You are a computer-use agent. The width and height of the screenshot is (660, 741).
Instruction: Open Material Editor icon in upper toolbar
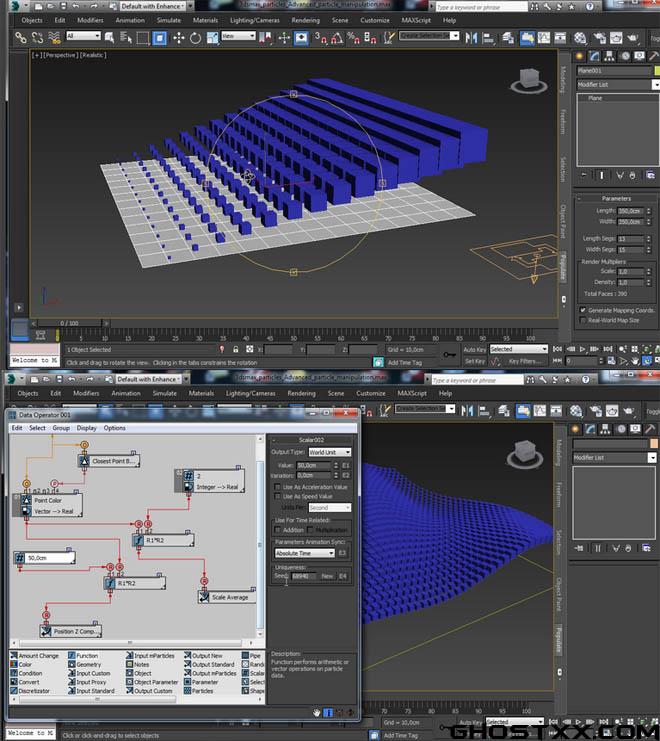point(580,38)
